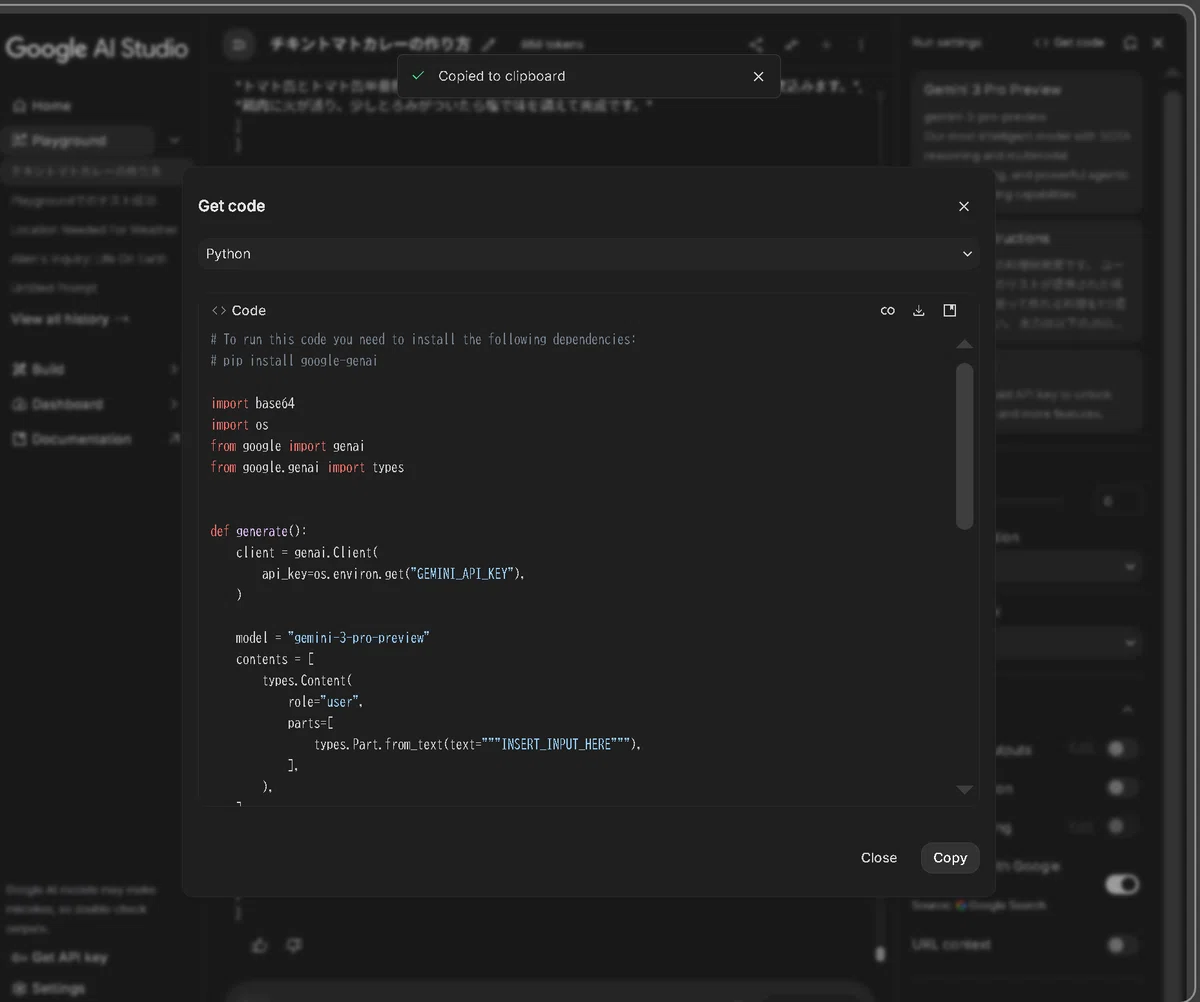Image resolution: width=1200 pixels, height=1002 pixels.
Task: Toggle the Function calling switch
Action: [1122, 827]
